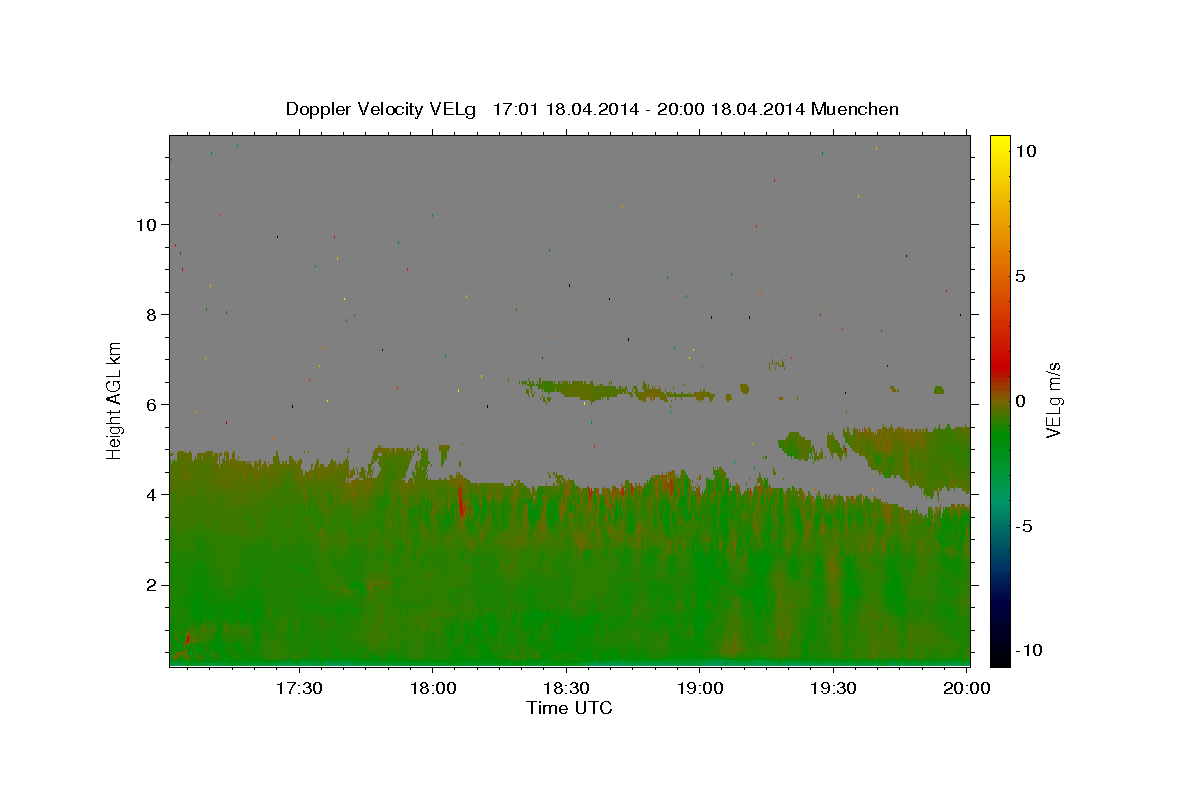Viewport: 1200px width, 800px height.
Task: Click the black bottom end of colorbar
Action: click(999, 658)
